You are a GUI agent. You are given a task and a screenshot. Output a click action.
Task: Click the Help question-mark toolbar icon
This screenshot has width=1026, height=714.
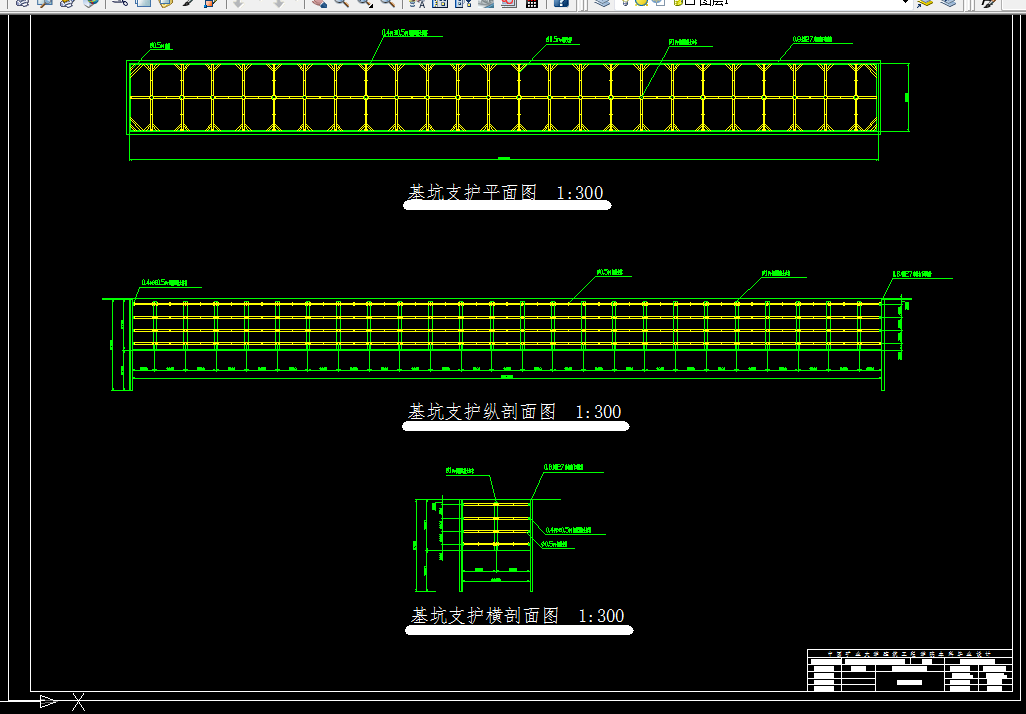coord(561,3)
